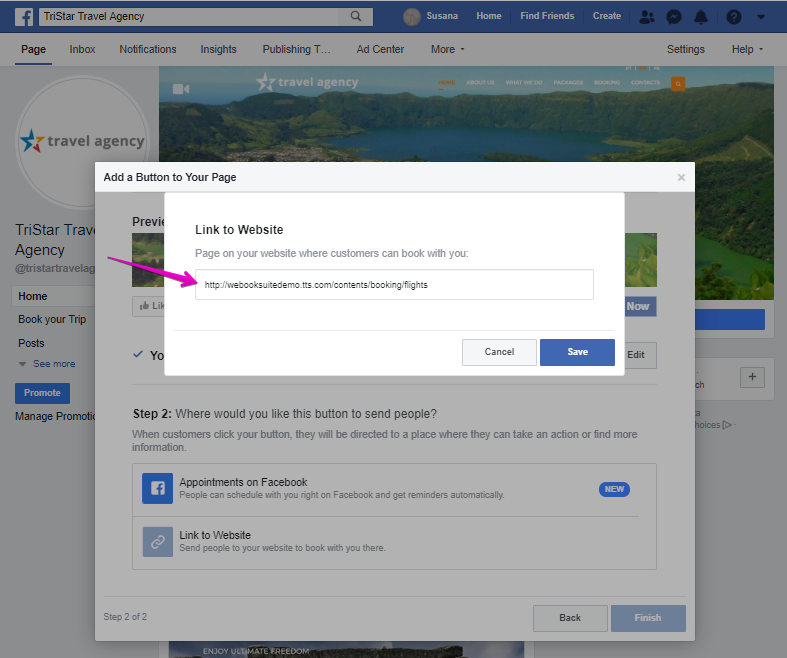This screenshot has height=658, width=787.
Task: Click the website URL input field
Action: pyautogui.click(x=394, y=285)
